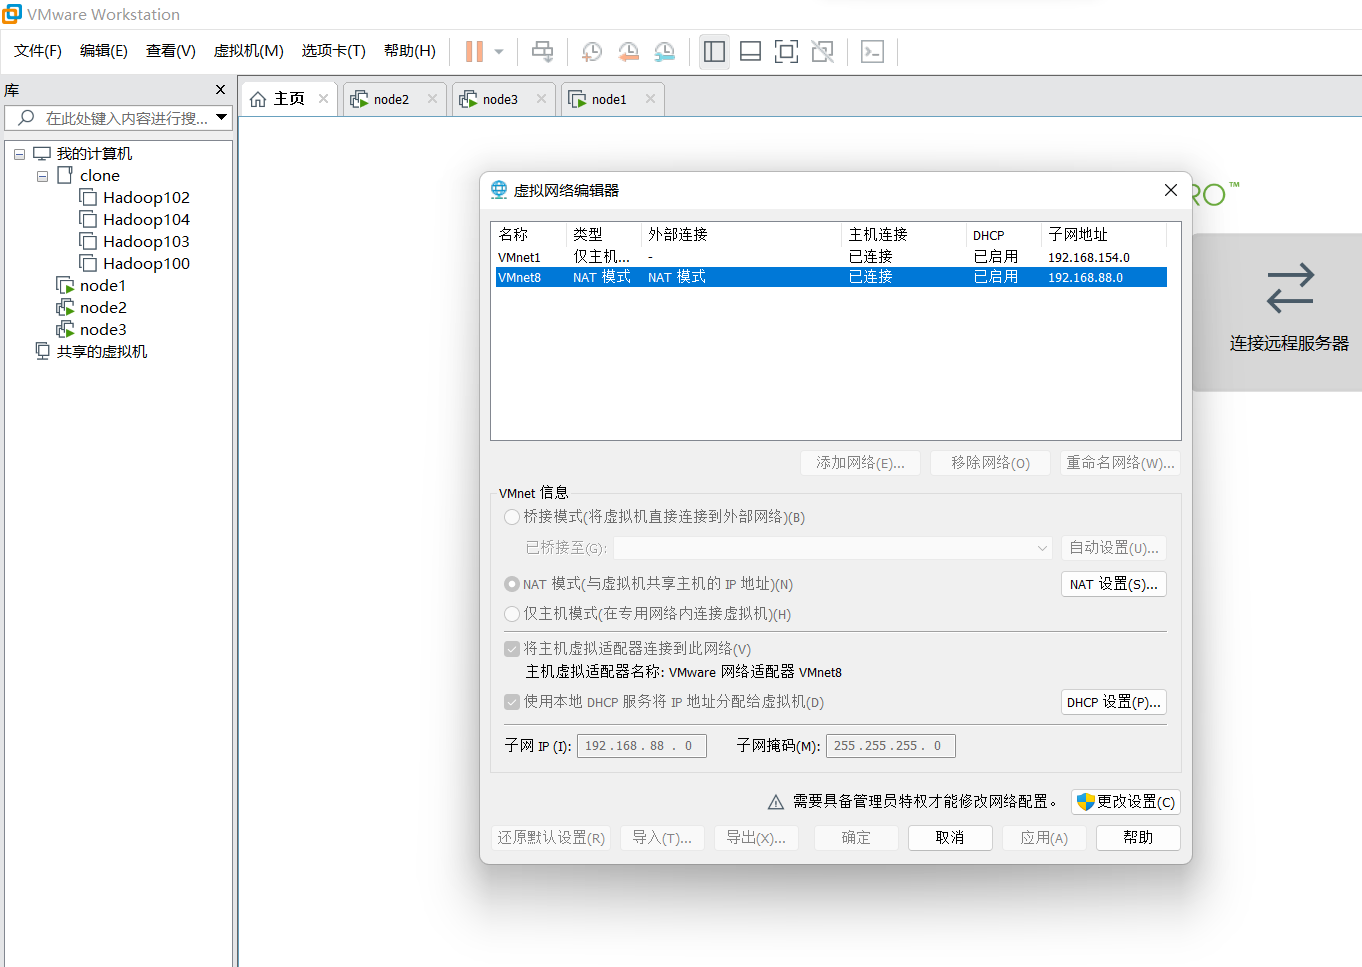Open the 查看(V) menu
Viewport: 1362px width, 967px height.
(x=171, y=51)
